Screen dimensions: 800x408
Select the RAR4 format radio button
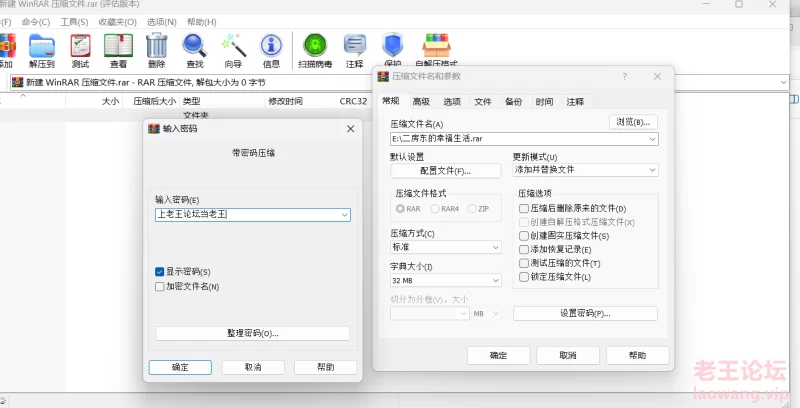click(x=435, y=209)
